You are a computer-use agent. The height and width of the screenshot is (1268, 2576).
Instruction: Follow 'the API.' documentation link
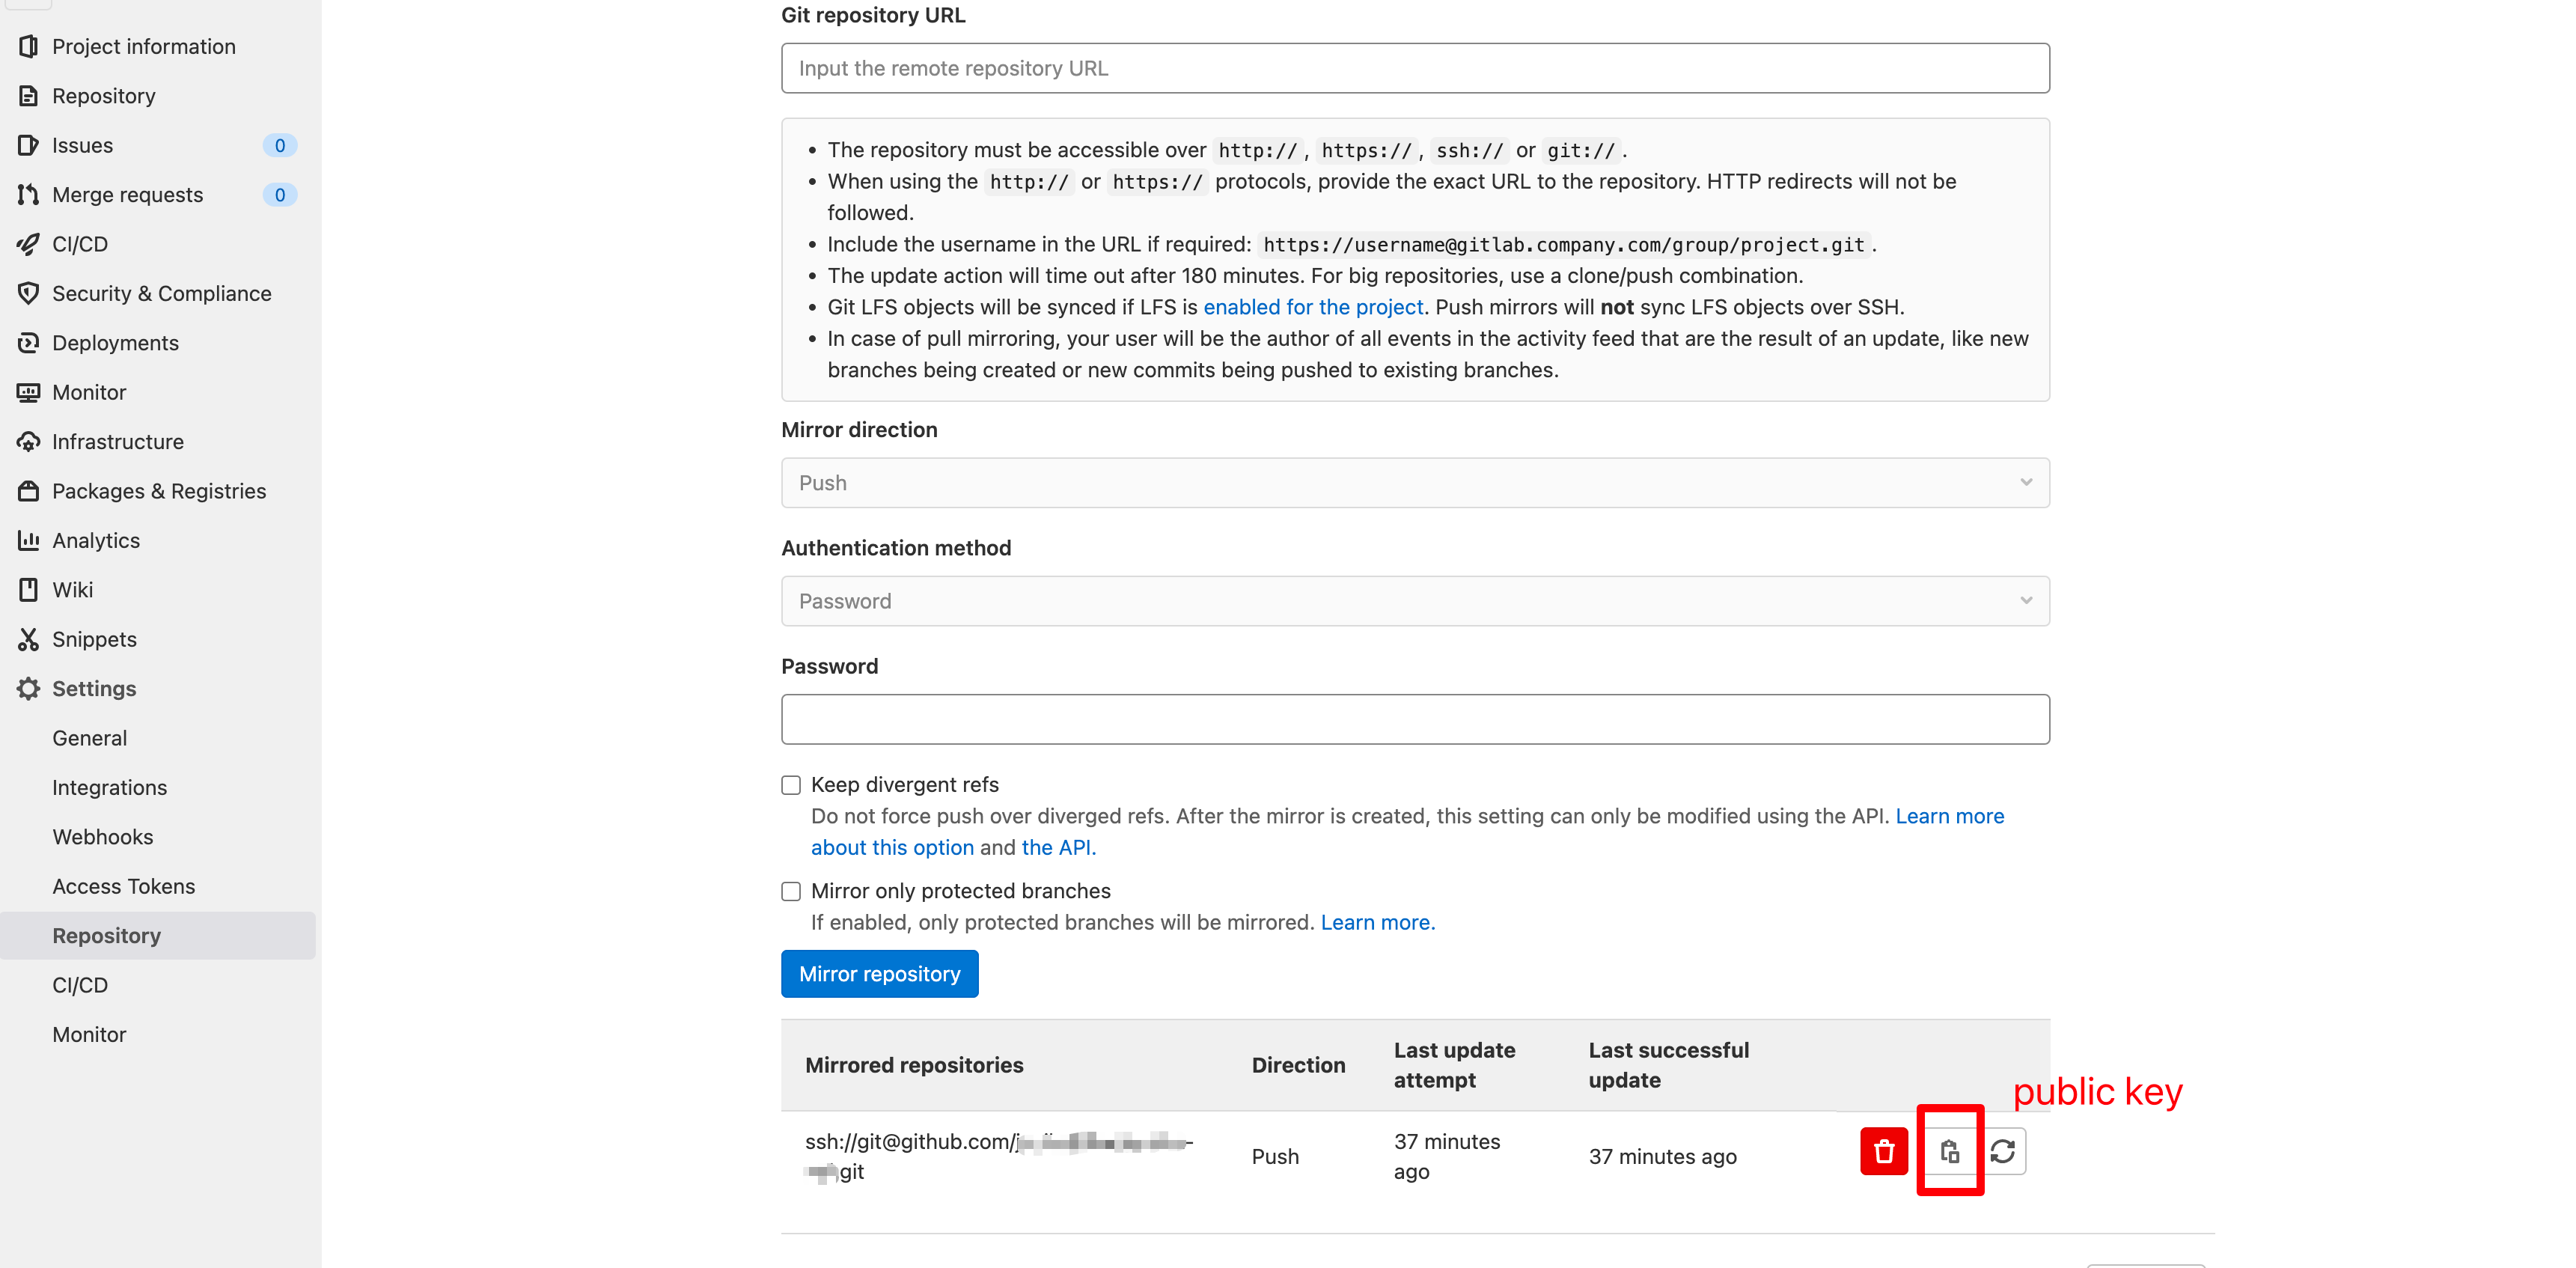coord(1058,847)
